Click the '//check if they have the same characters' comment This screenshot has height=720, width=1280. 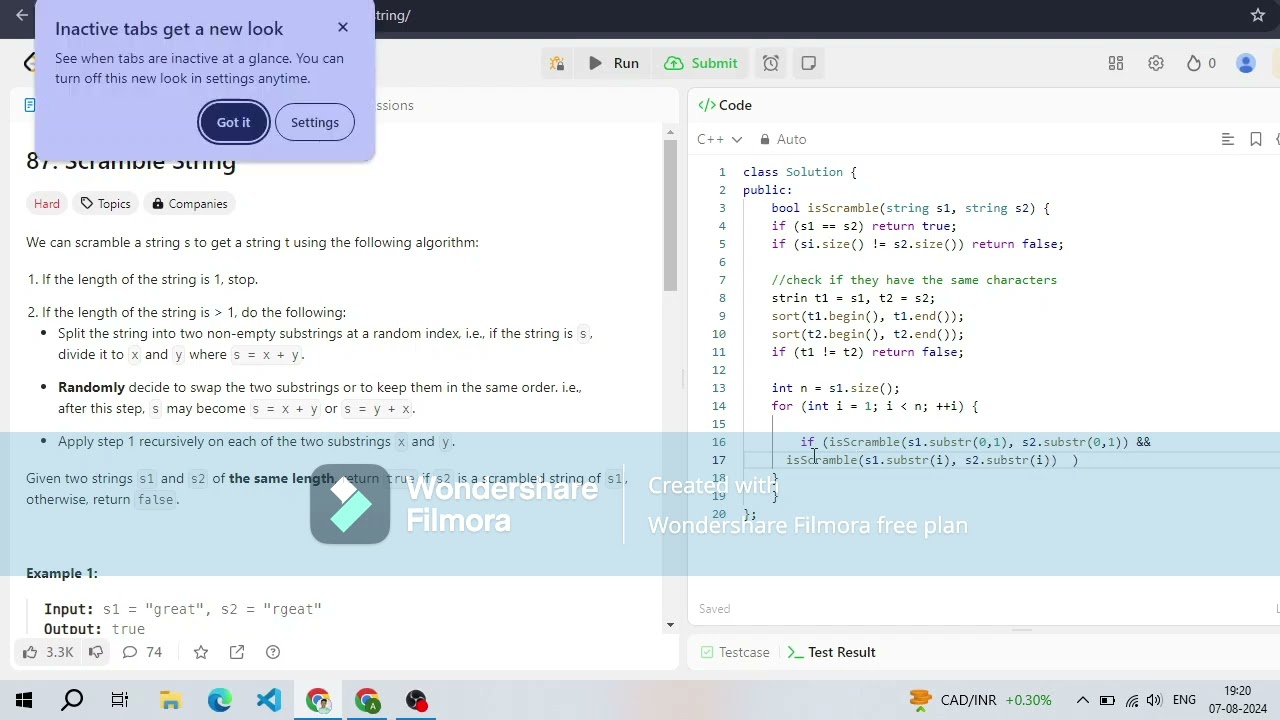[x=914, y=280]
